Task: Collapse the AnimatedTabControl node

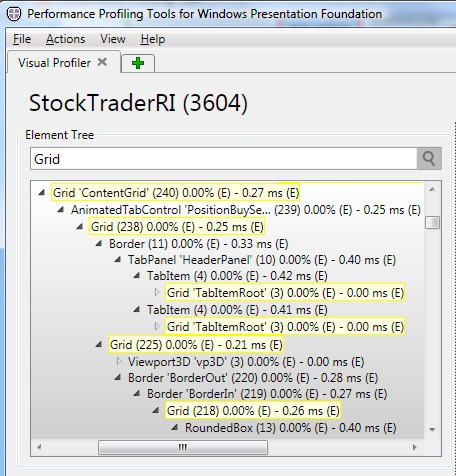Action: pos(61,210)
